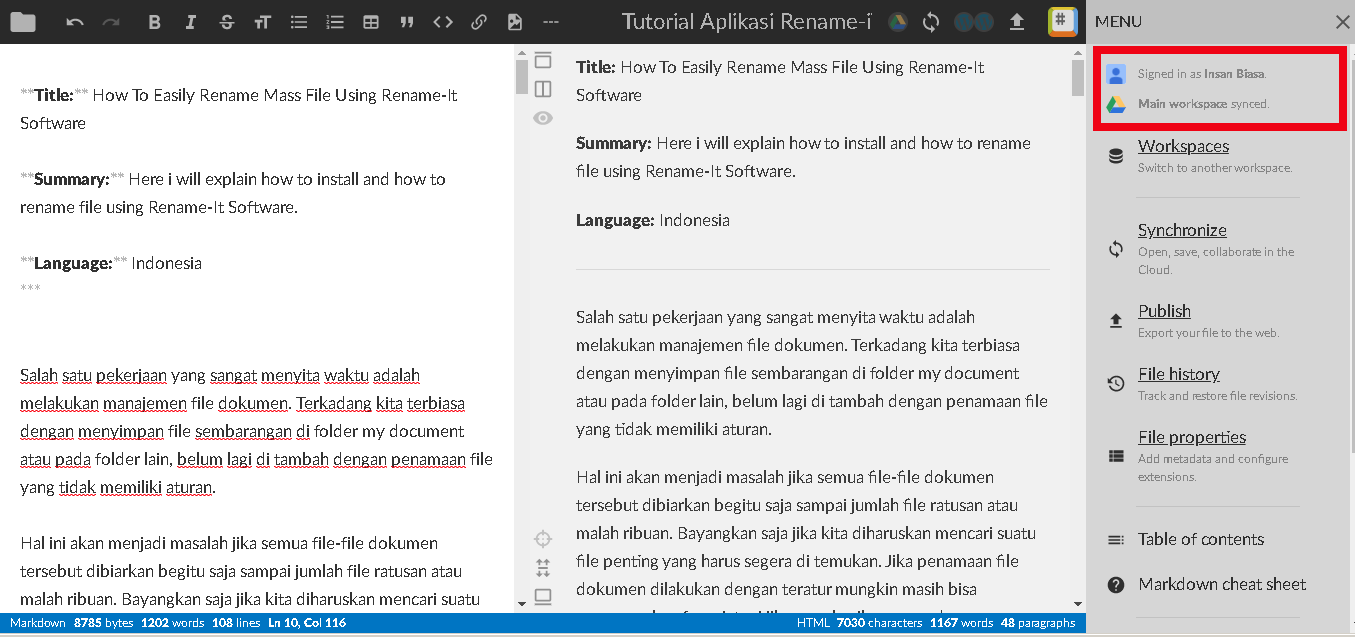The width and height of the screenshot is (1355, 637).
Task: Click the 'MENU' header label
Action: (1118, 22)
